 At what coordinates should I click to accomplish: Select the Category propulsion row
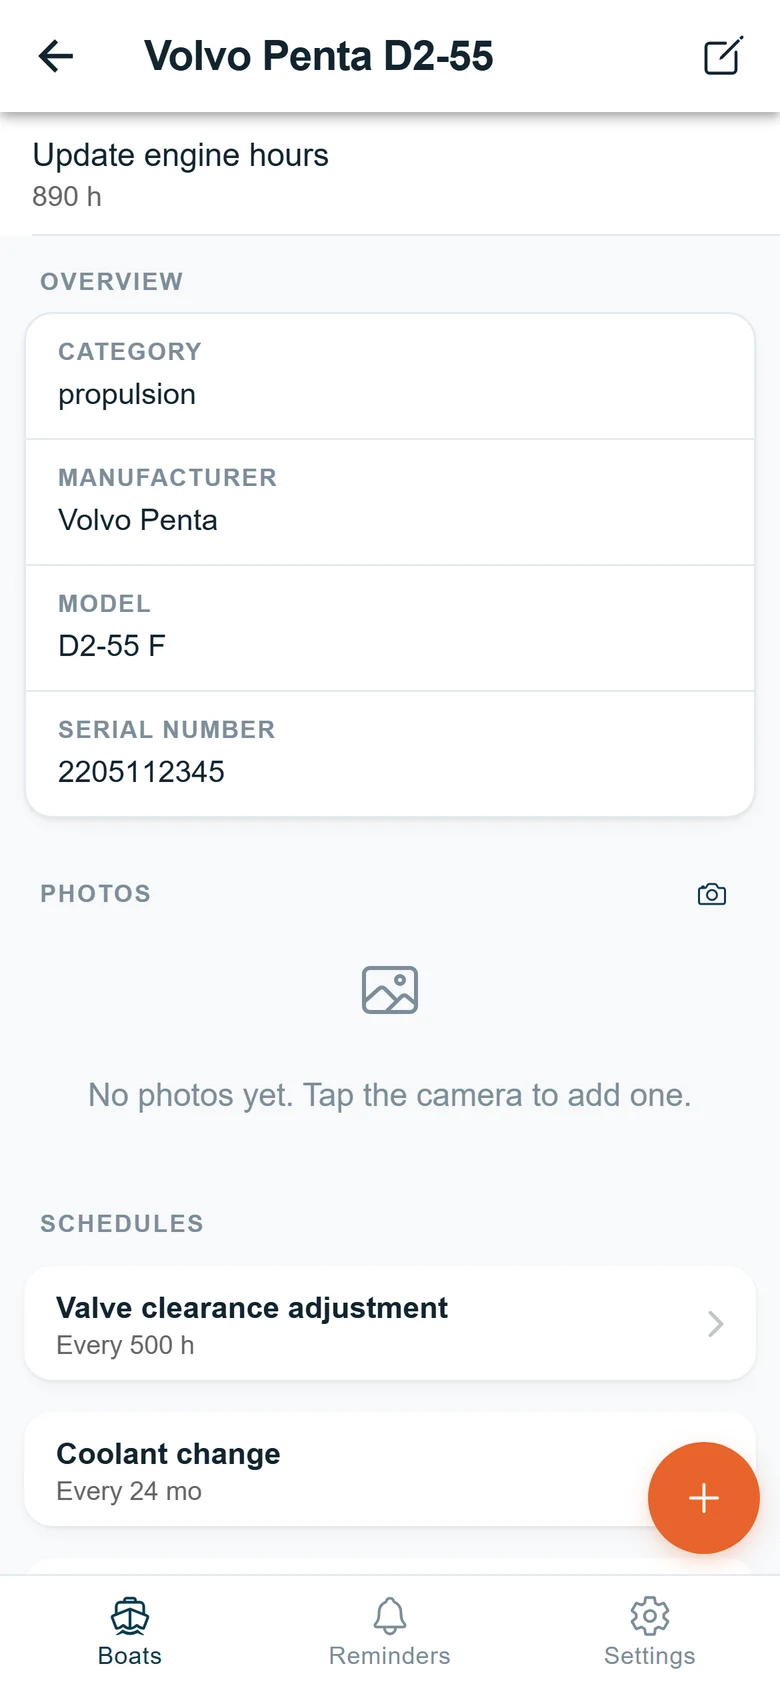pyautogui.click(x=390, y=376)
